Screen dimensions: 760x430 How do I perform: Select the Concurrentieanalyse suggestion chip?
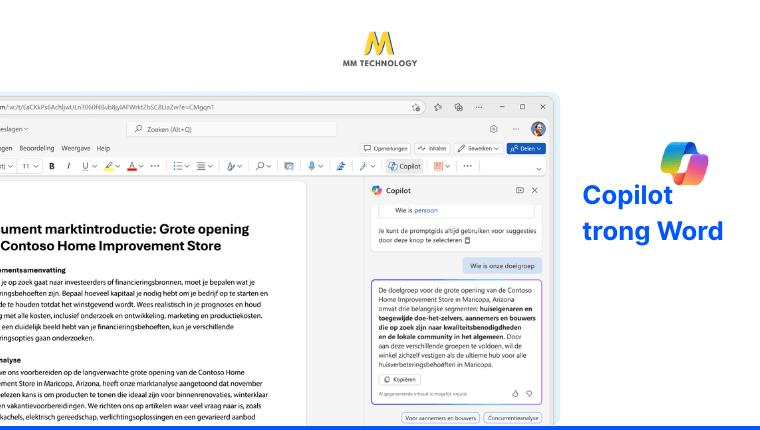tap(513, 418)
